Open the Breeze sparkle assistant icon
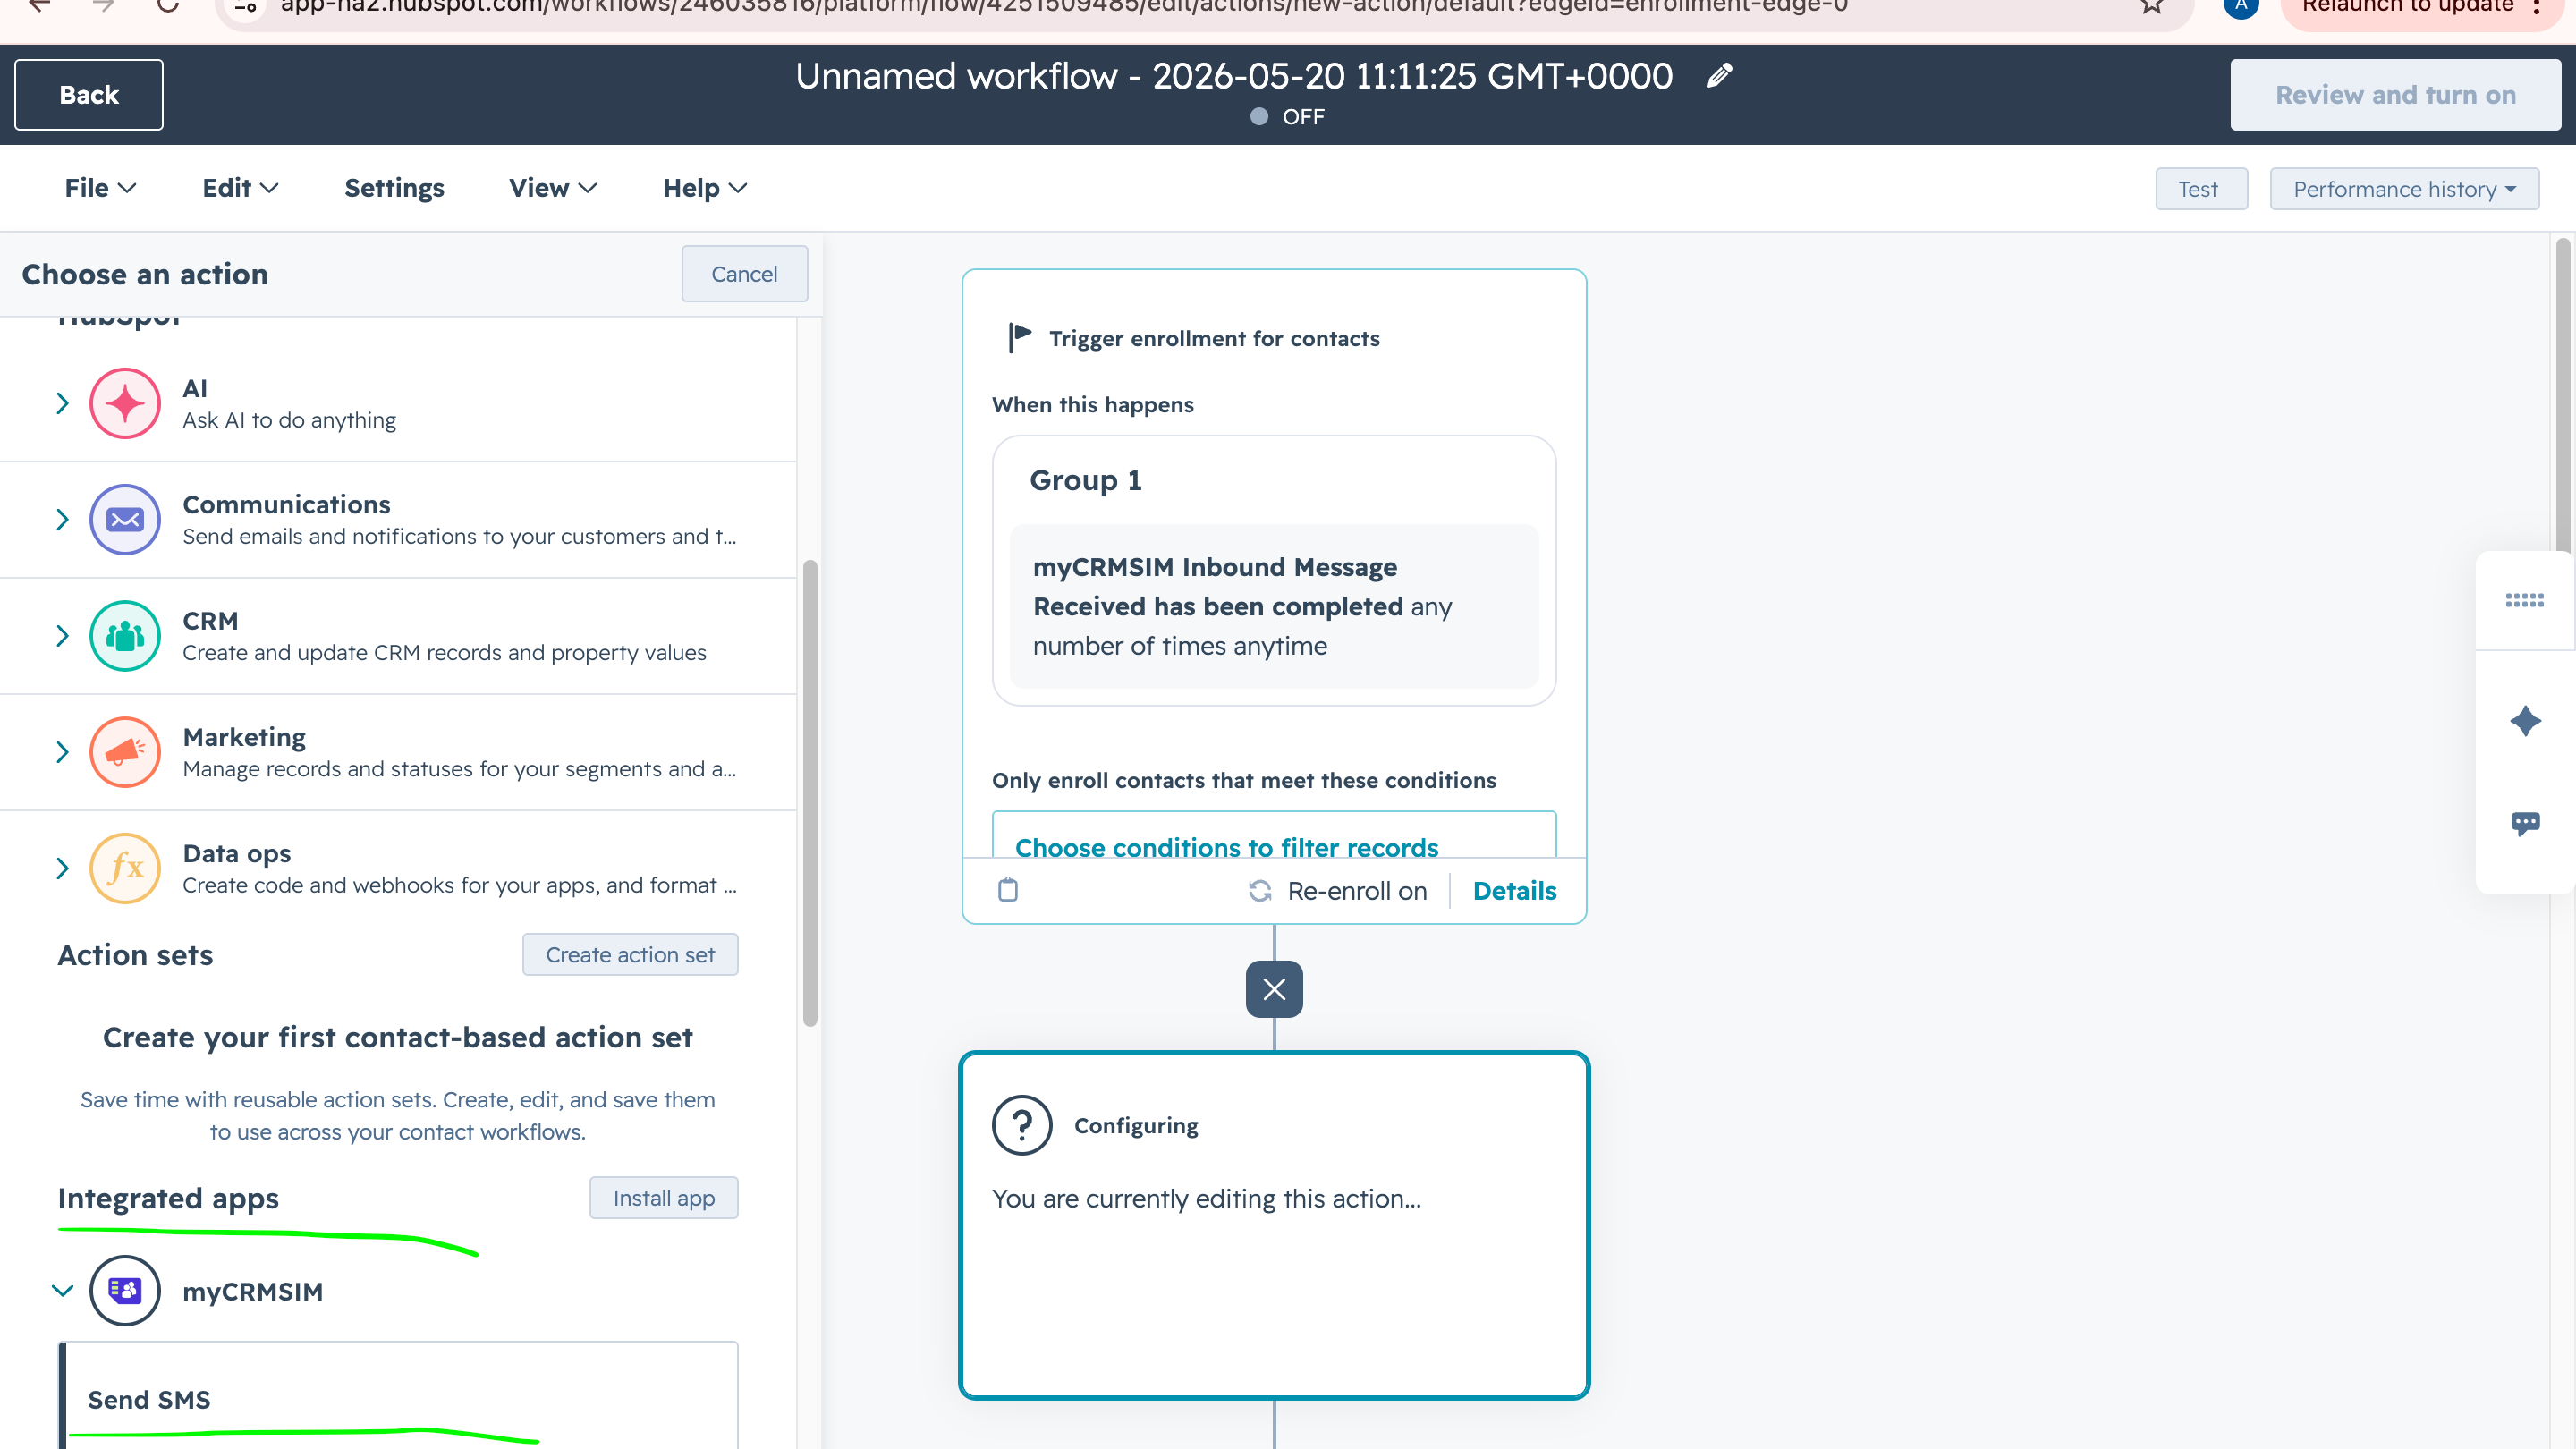This screenshot has height=1449, width=2576. [2525, 721]
